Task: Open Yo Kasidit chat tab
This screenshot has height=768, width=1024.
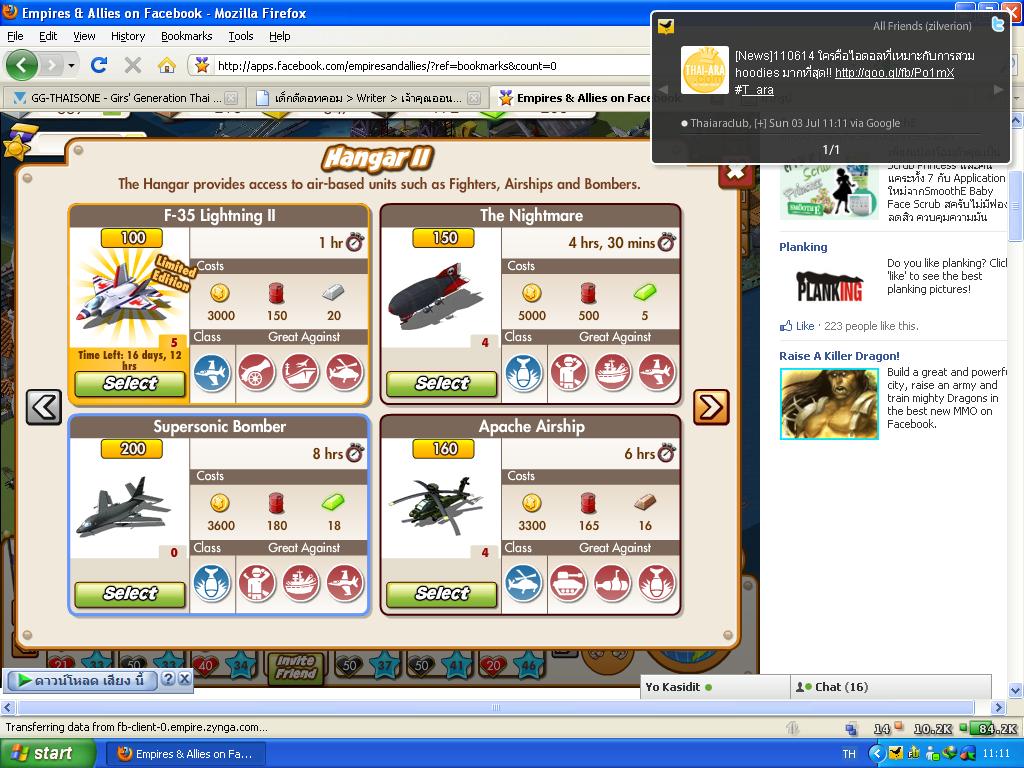Action: (714, 687)
